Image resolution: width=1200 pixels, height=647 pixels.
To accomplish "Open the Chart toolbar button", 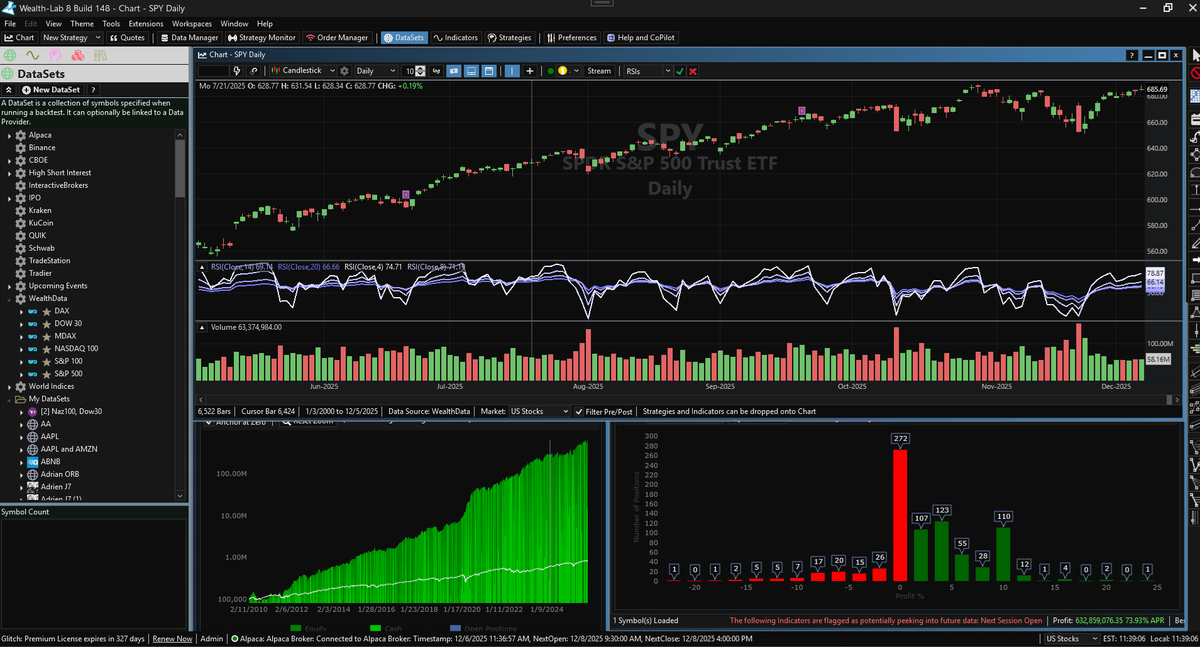I will tap(19, 38).
